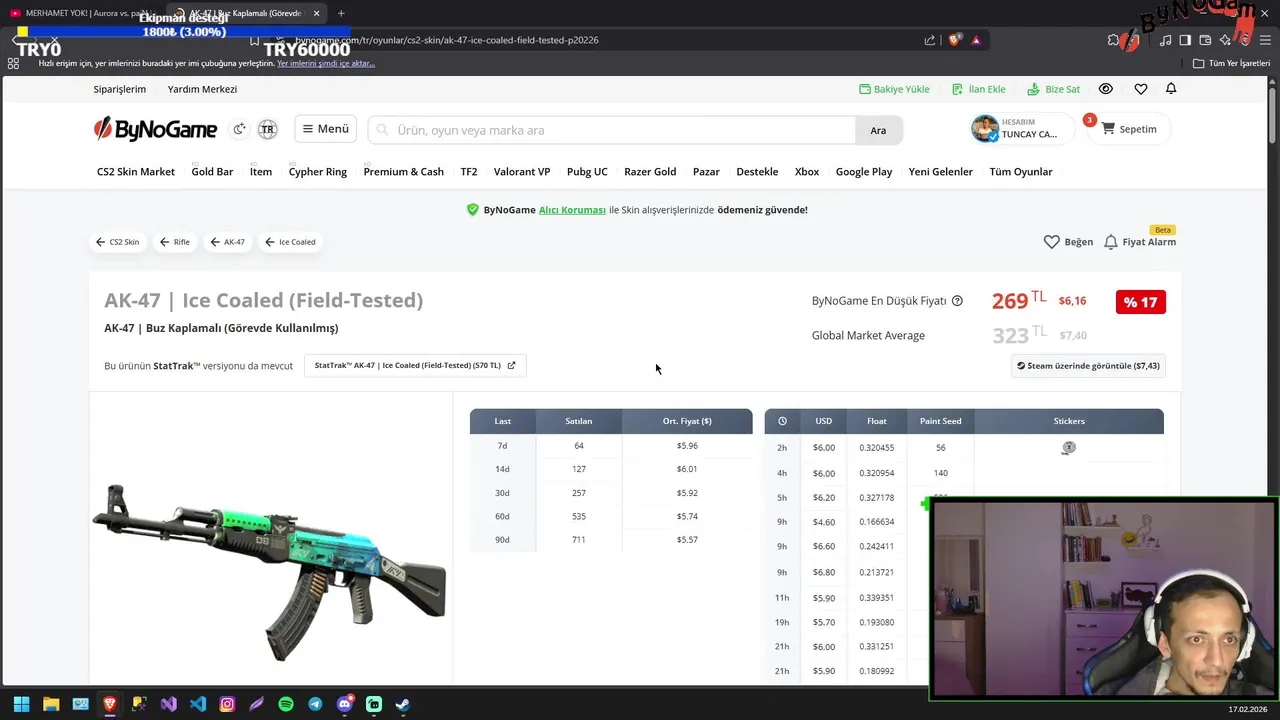Open Instagram from taskbar
1280x720 pixels.
coord(227,704)
